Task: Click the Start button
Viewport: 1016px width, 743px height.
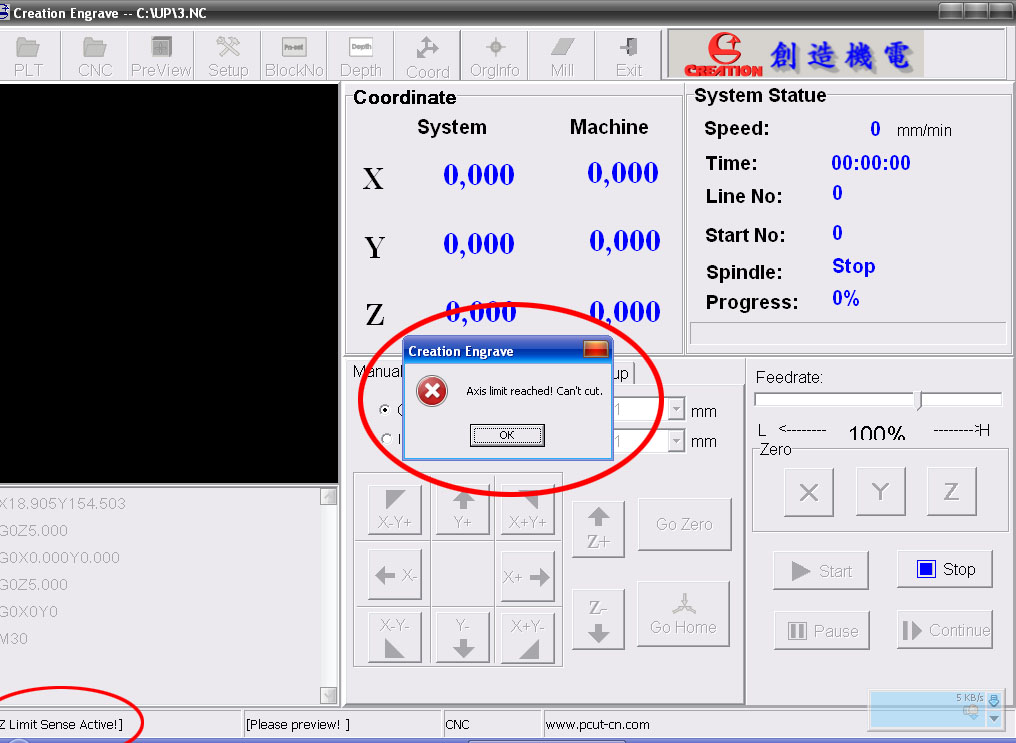Action: coord(821,571)
